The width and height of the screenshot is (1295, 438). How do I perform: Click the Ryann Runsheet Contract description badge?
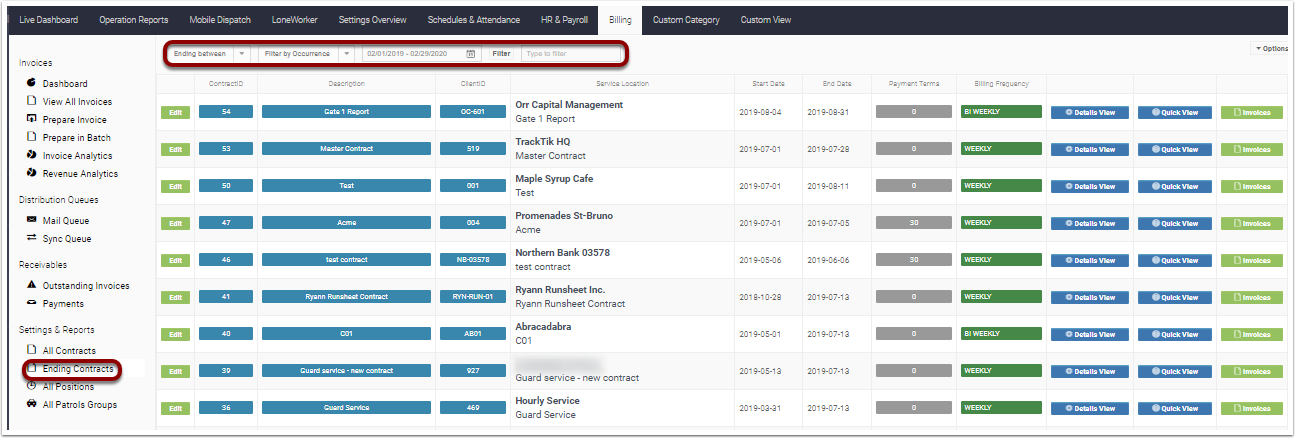click(x=346, y=297)
